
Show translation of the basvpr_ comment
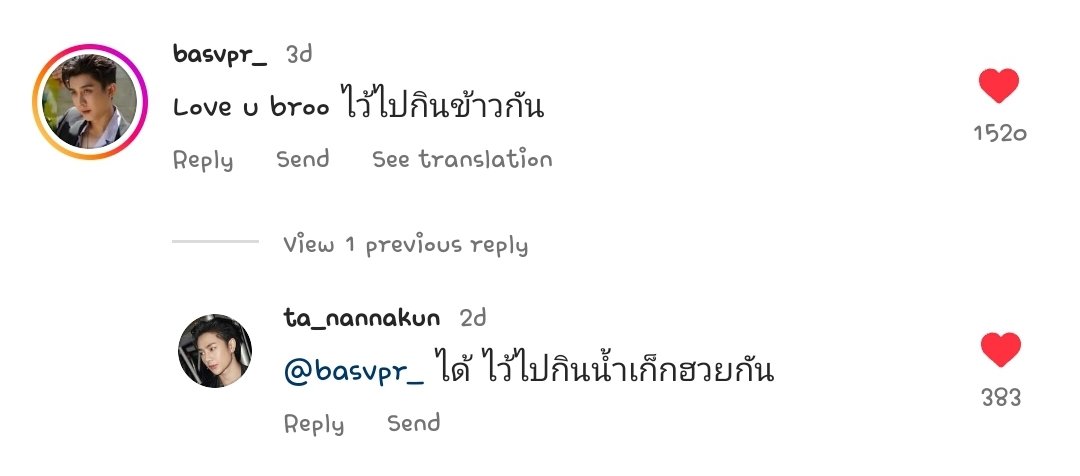point(462,159)
